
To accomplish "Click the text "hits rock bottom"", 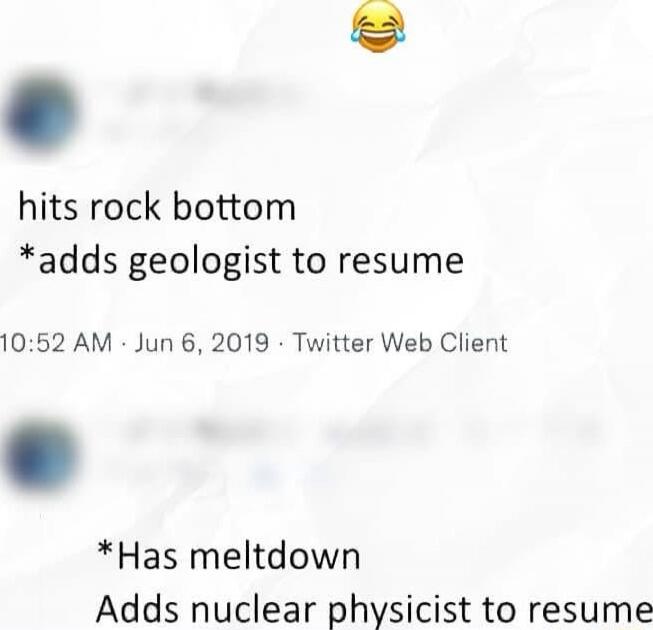I will tap(157, 207).
